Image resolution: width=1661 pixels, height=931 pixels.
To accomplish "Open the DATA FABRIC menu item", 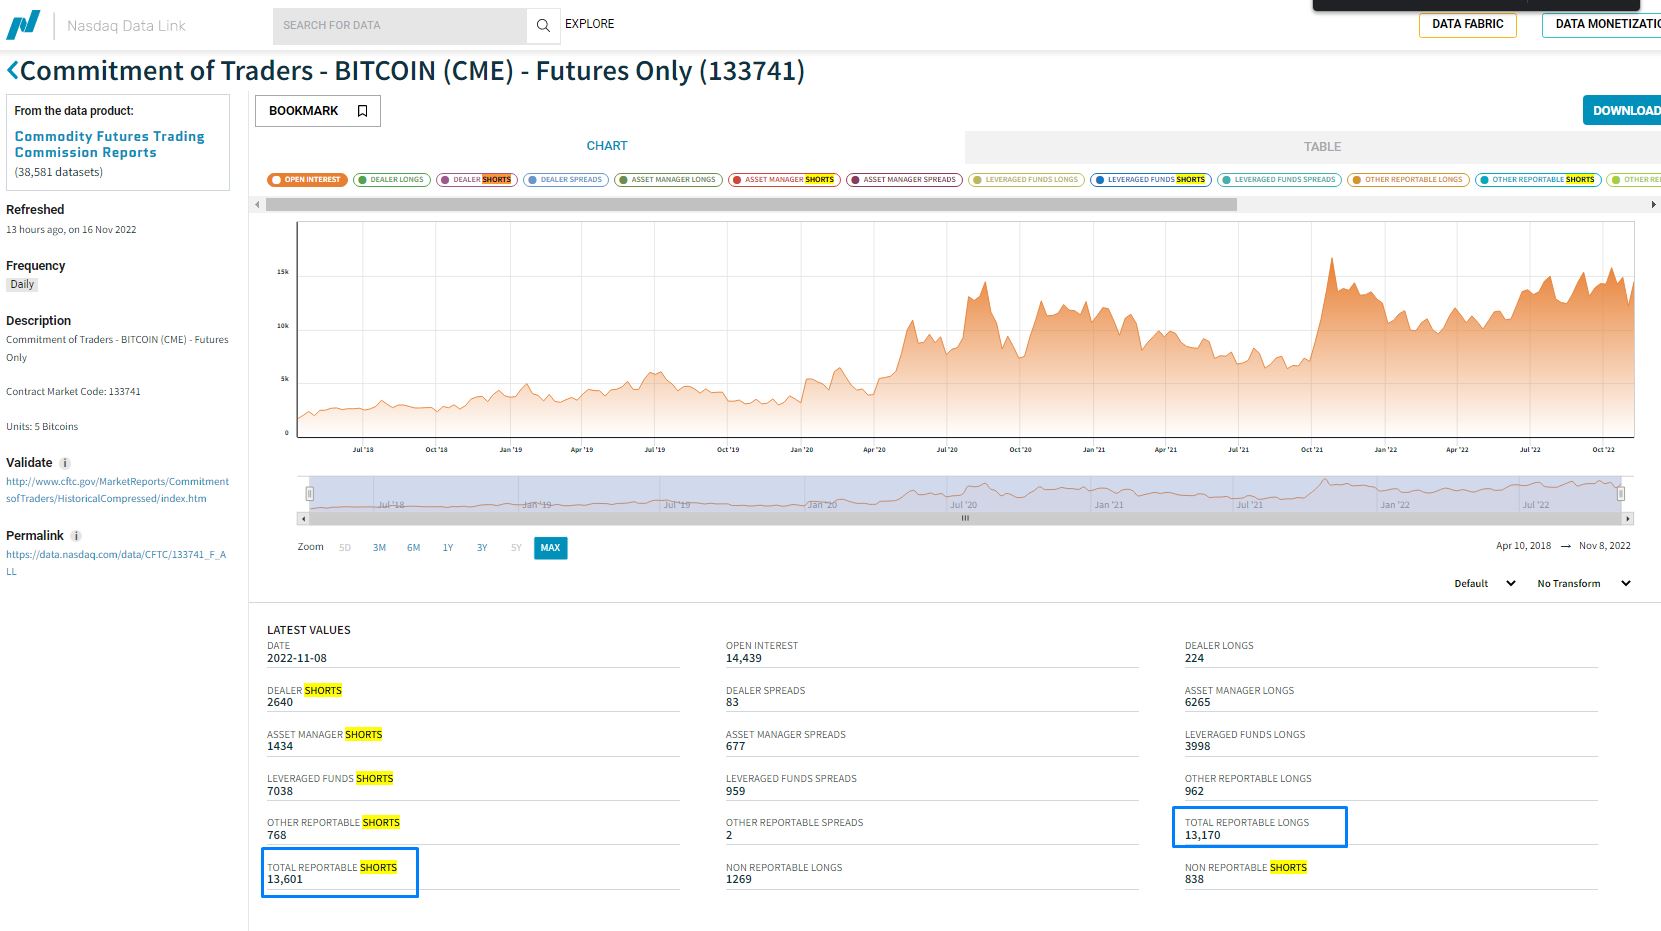I will (x=1467, y=25).
